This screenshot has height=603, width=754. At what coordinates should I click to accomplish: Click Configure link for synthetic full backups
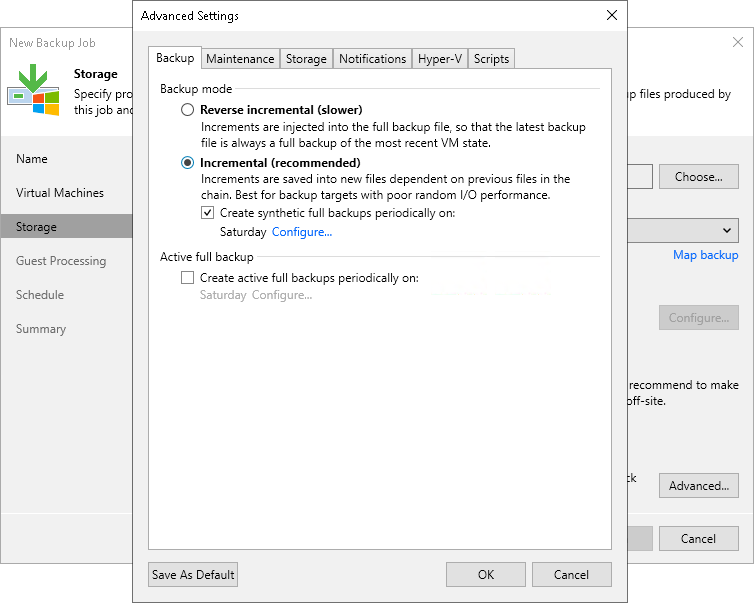click(302, 232)
